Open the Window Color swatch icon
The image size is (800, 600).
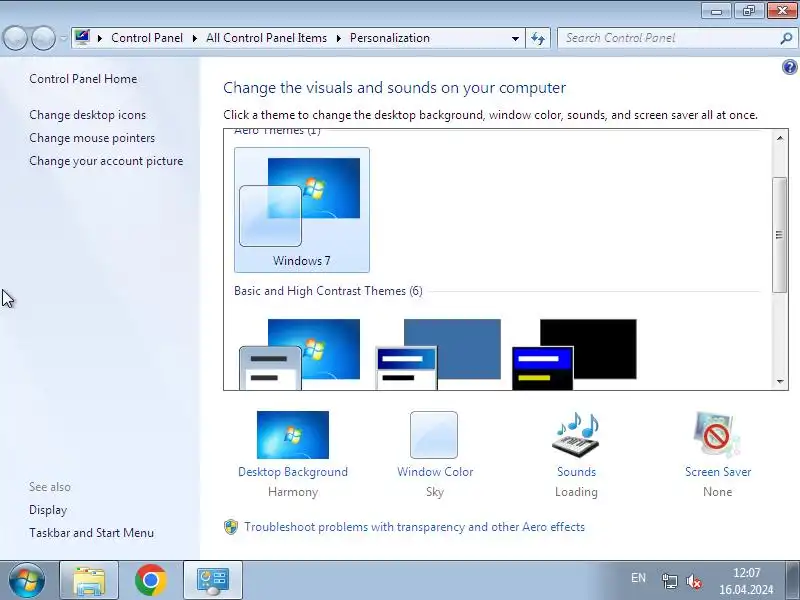click(434, 435)
